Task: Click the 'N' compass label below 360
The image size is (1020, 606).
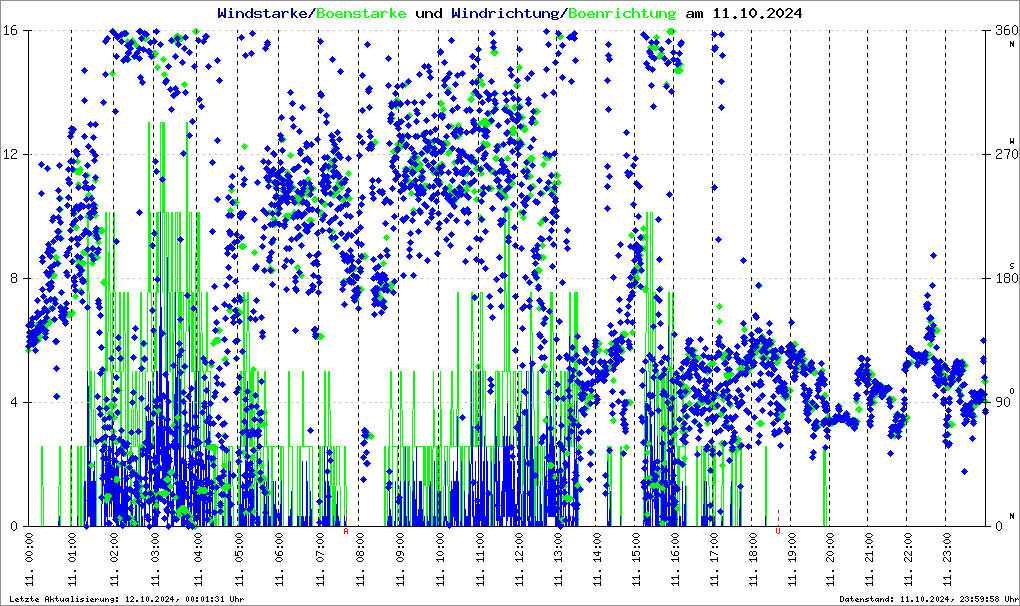Action: 1012,44
